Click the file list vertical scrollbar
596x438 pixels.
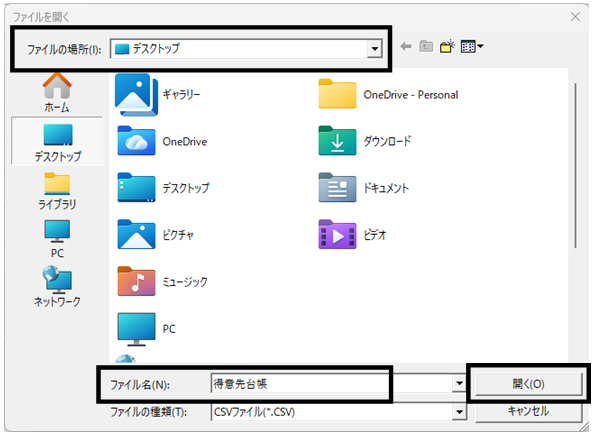pos(575,166)
